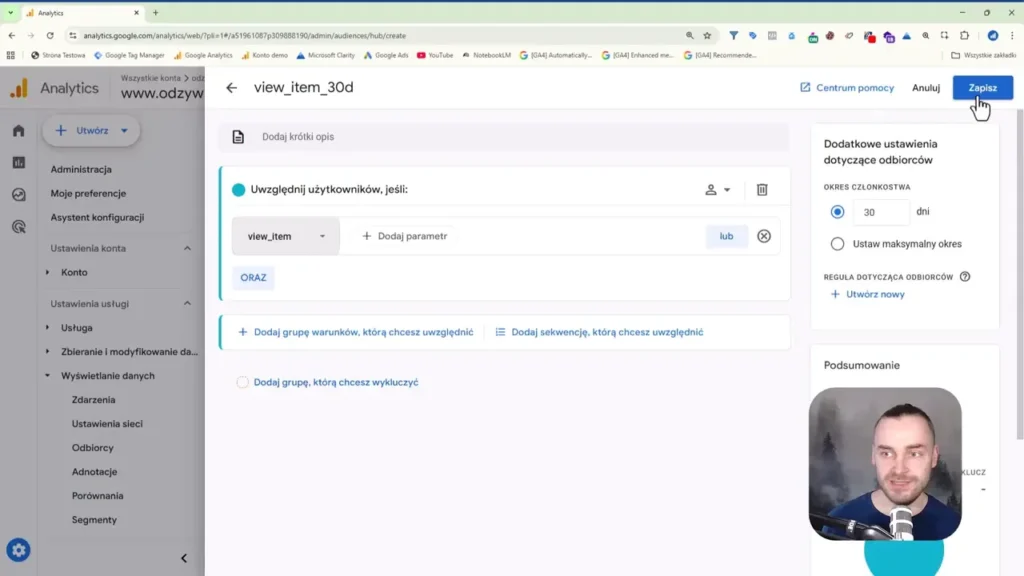This screenshot has width=1024, height=576.
Task: Open Microsoft Clarity bookmark
Action: click(x=325, y=56)
